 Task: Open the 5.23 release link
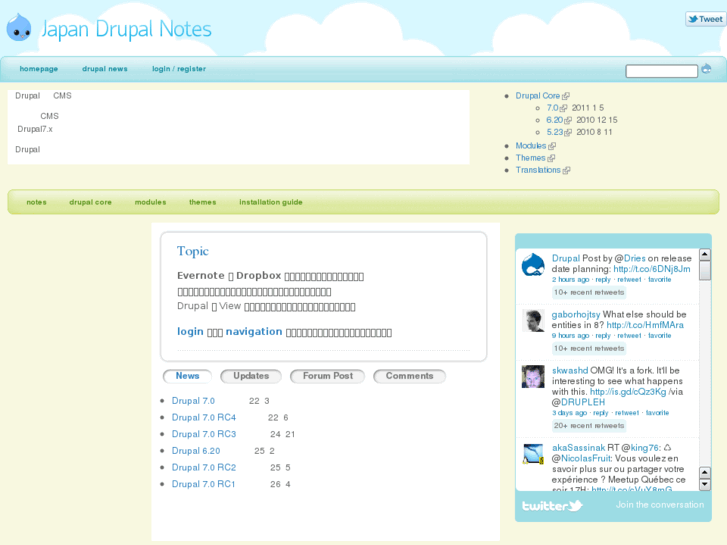click(x=555, y=132)
